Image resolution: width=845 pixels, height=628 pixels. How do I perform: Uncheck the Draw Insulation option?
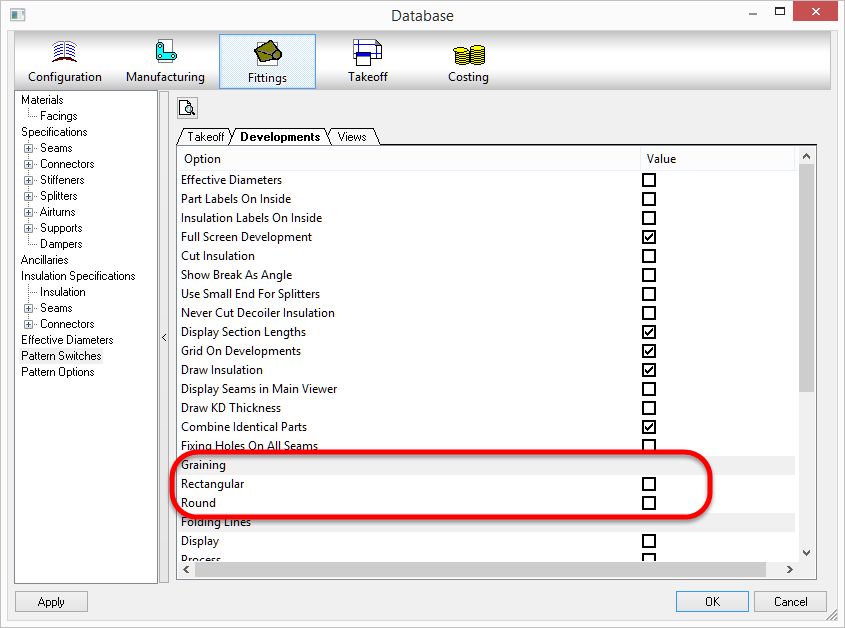tap(649, 370)
